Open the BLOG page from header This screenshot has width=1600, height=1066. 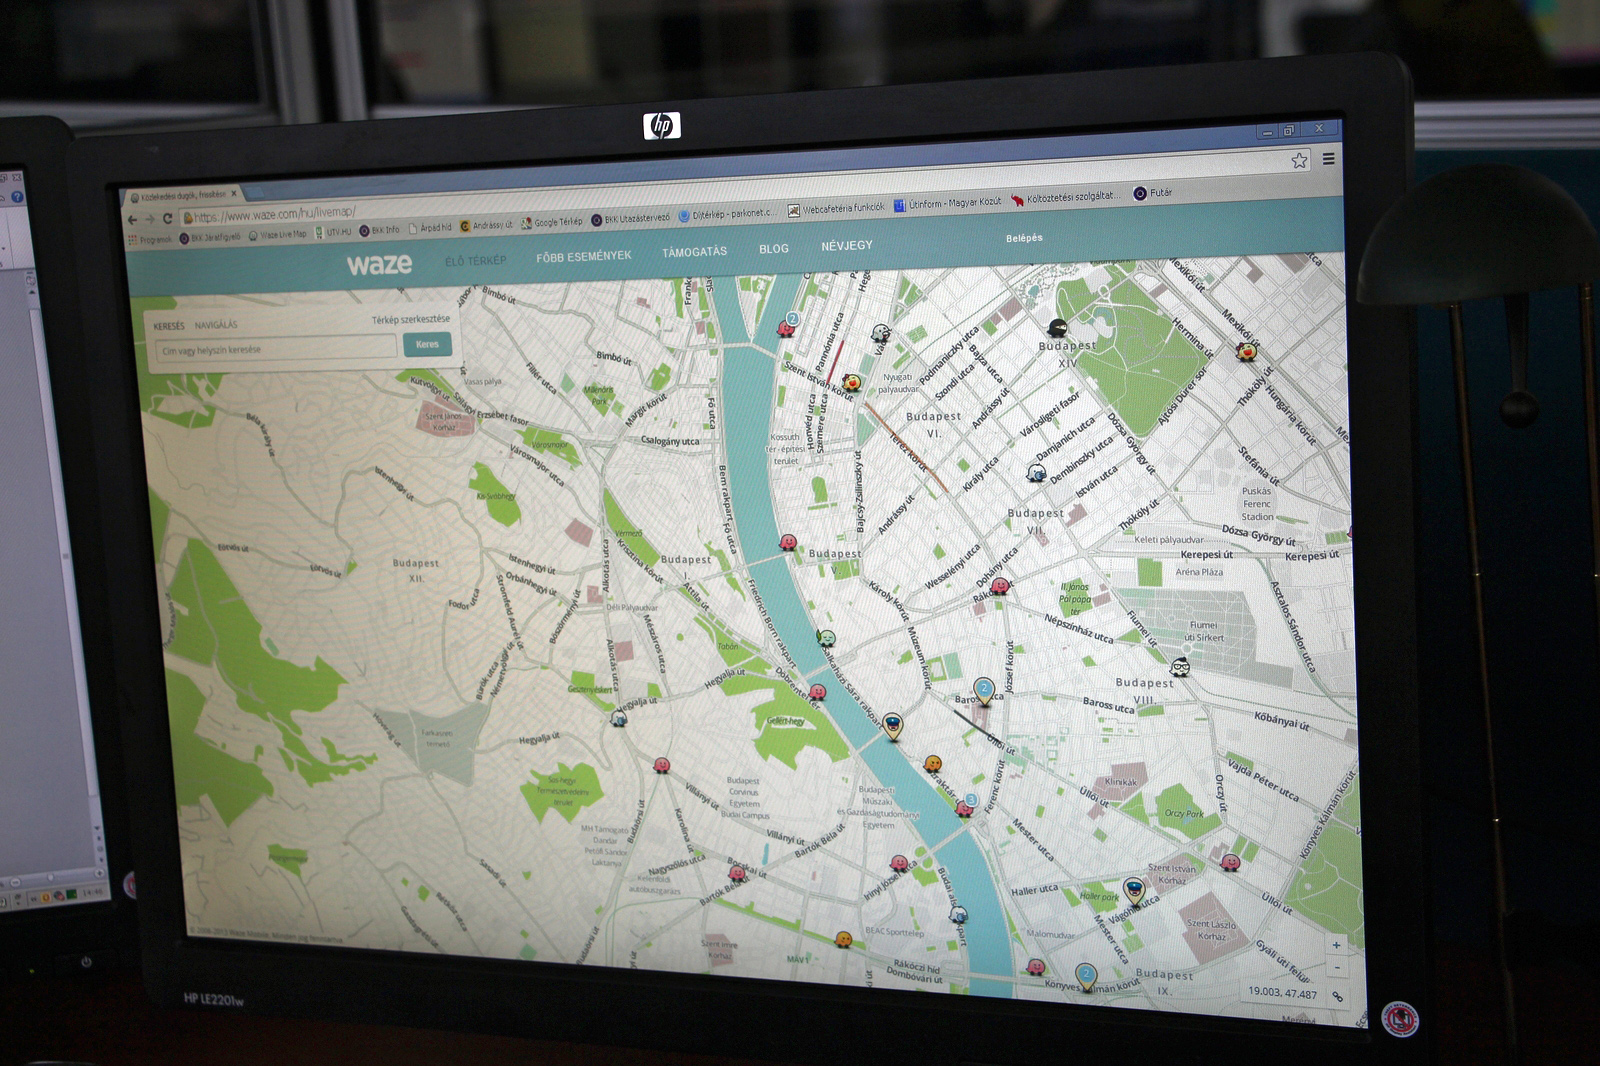tap(773, 248)
